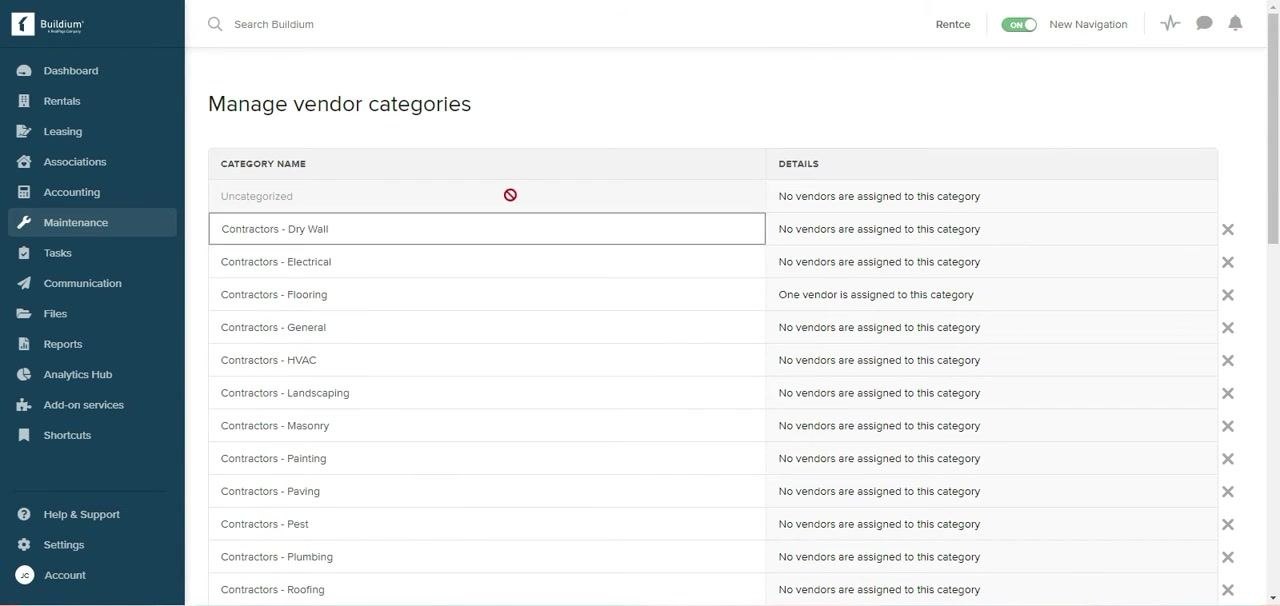The width and height of the screenshot is (1280, 606).
Task: Open the notifications bell
Action: (1235, 23)
